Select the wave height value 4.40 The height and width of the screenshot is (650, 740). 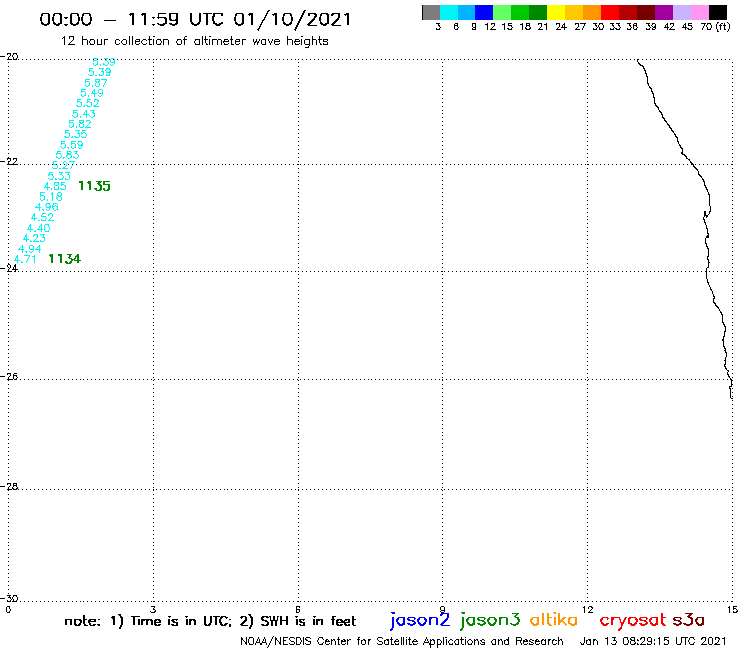[x=39, y=228]
